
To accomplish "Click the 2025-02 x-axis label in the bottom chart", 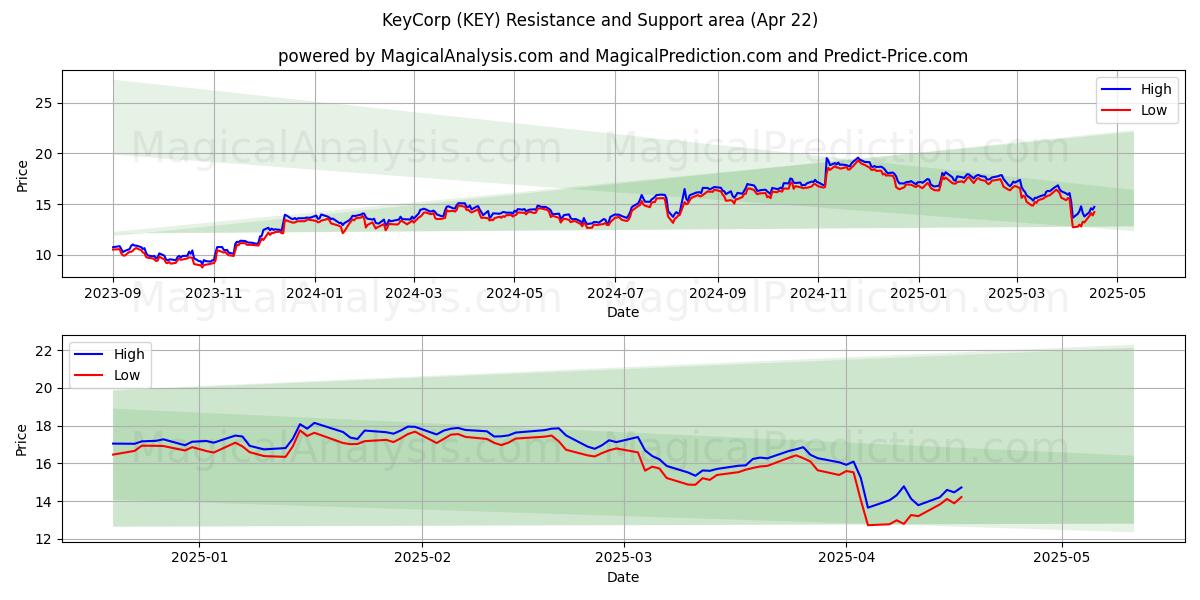I will pyautogui.click(x=422, y=558).
